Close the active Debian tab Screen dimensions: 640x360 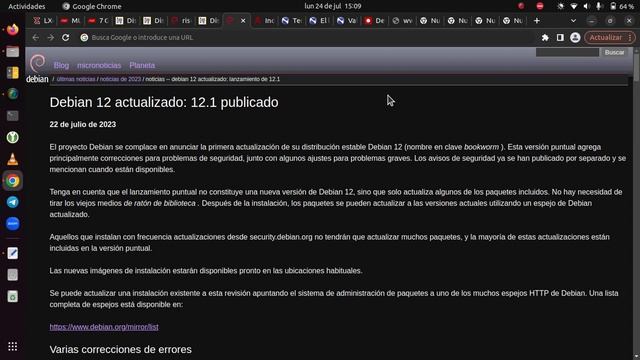click(x=243, y=20)
